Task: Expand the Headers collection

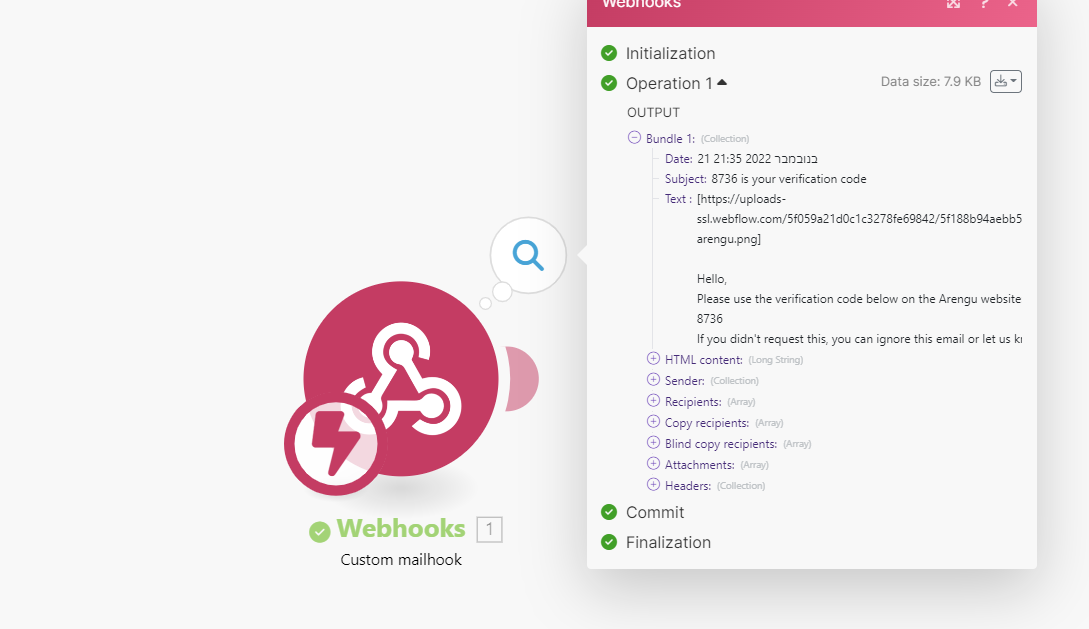Action: [x=653, y=484]
